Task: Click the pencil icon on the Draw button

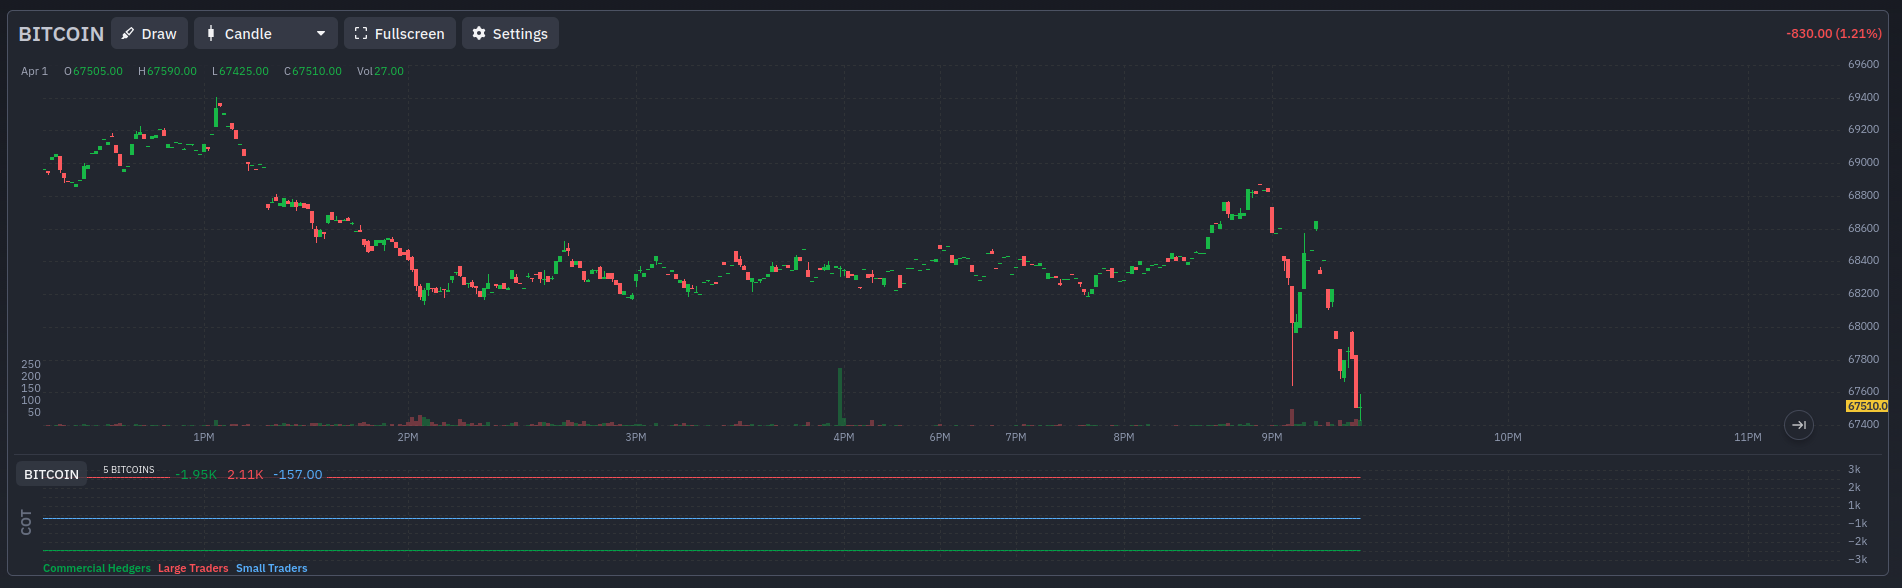Action: 128,34
